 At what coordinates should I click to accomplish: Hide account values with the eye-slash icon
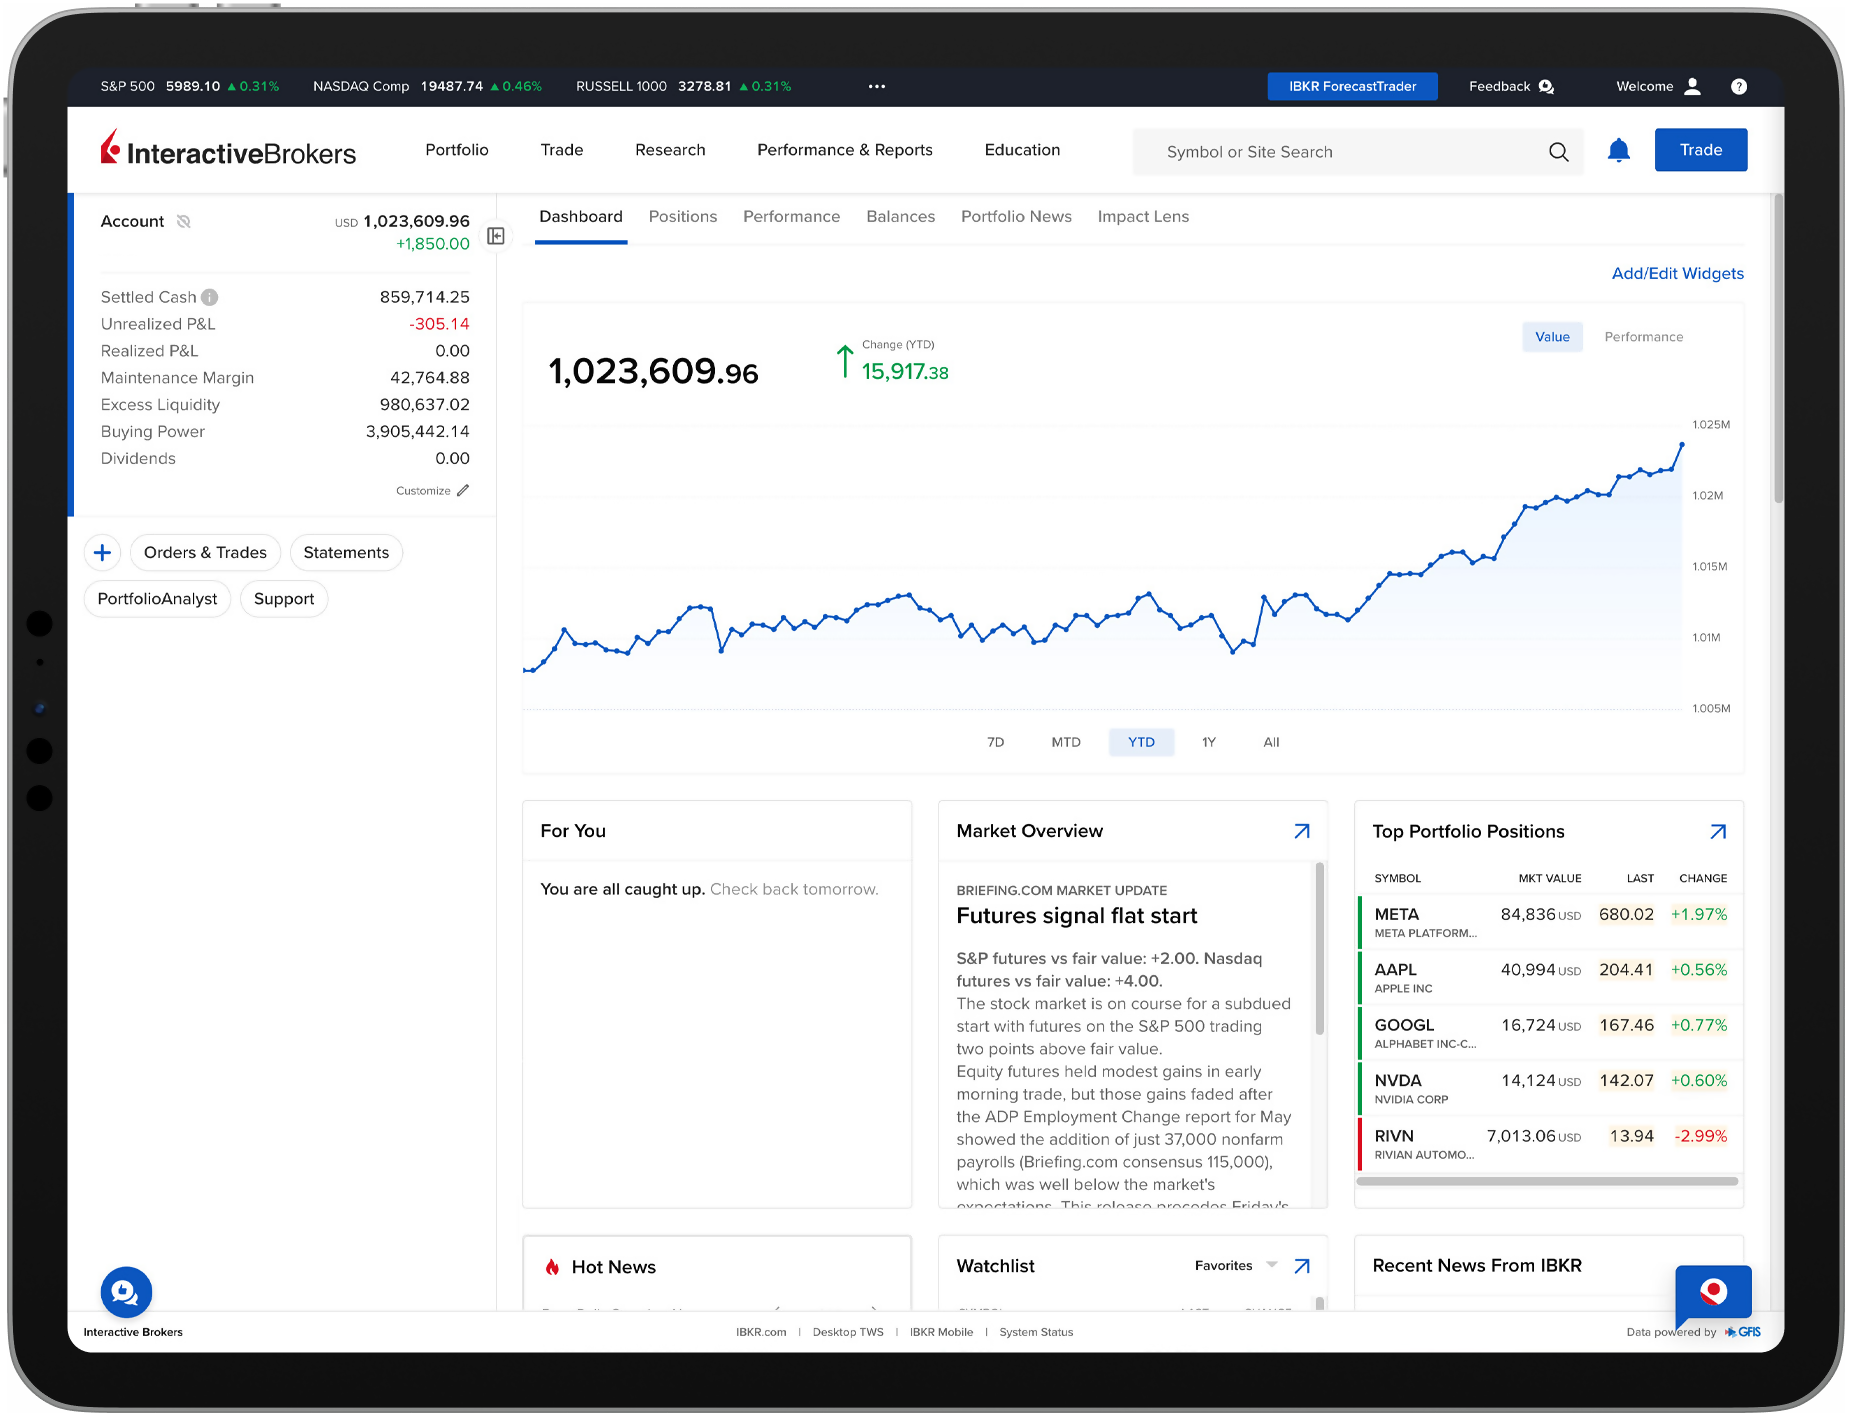[x=184, y=221]
